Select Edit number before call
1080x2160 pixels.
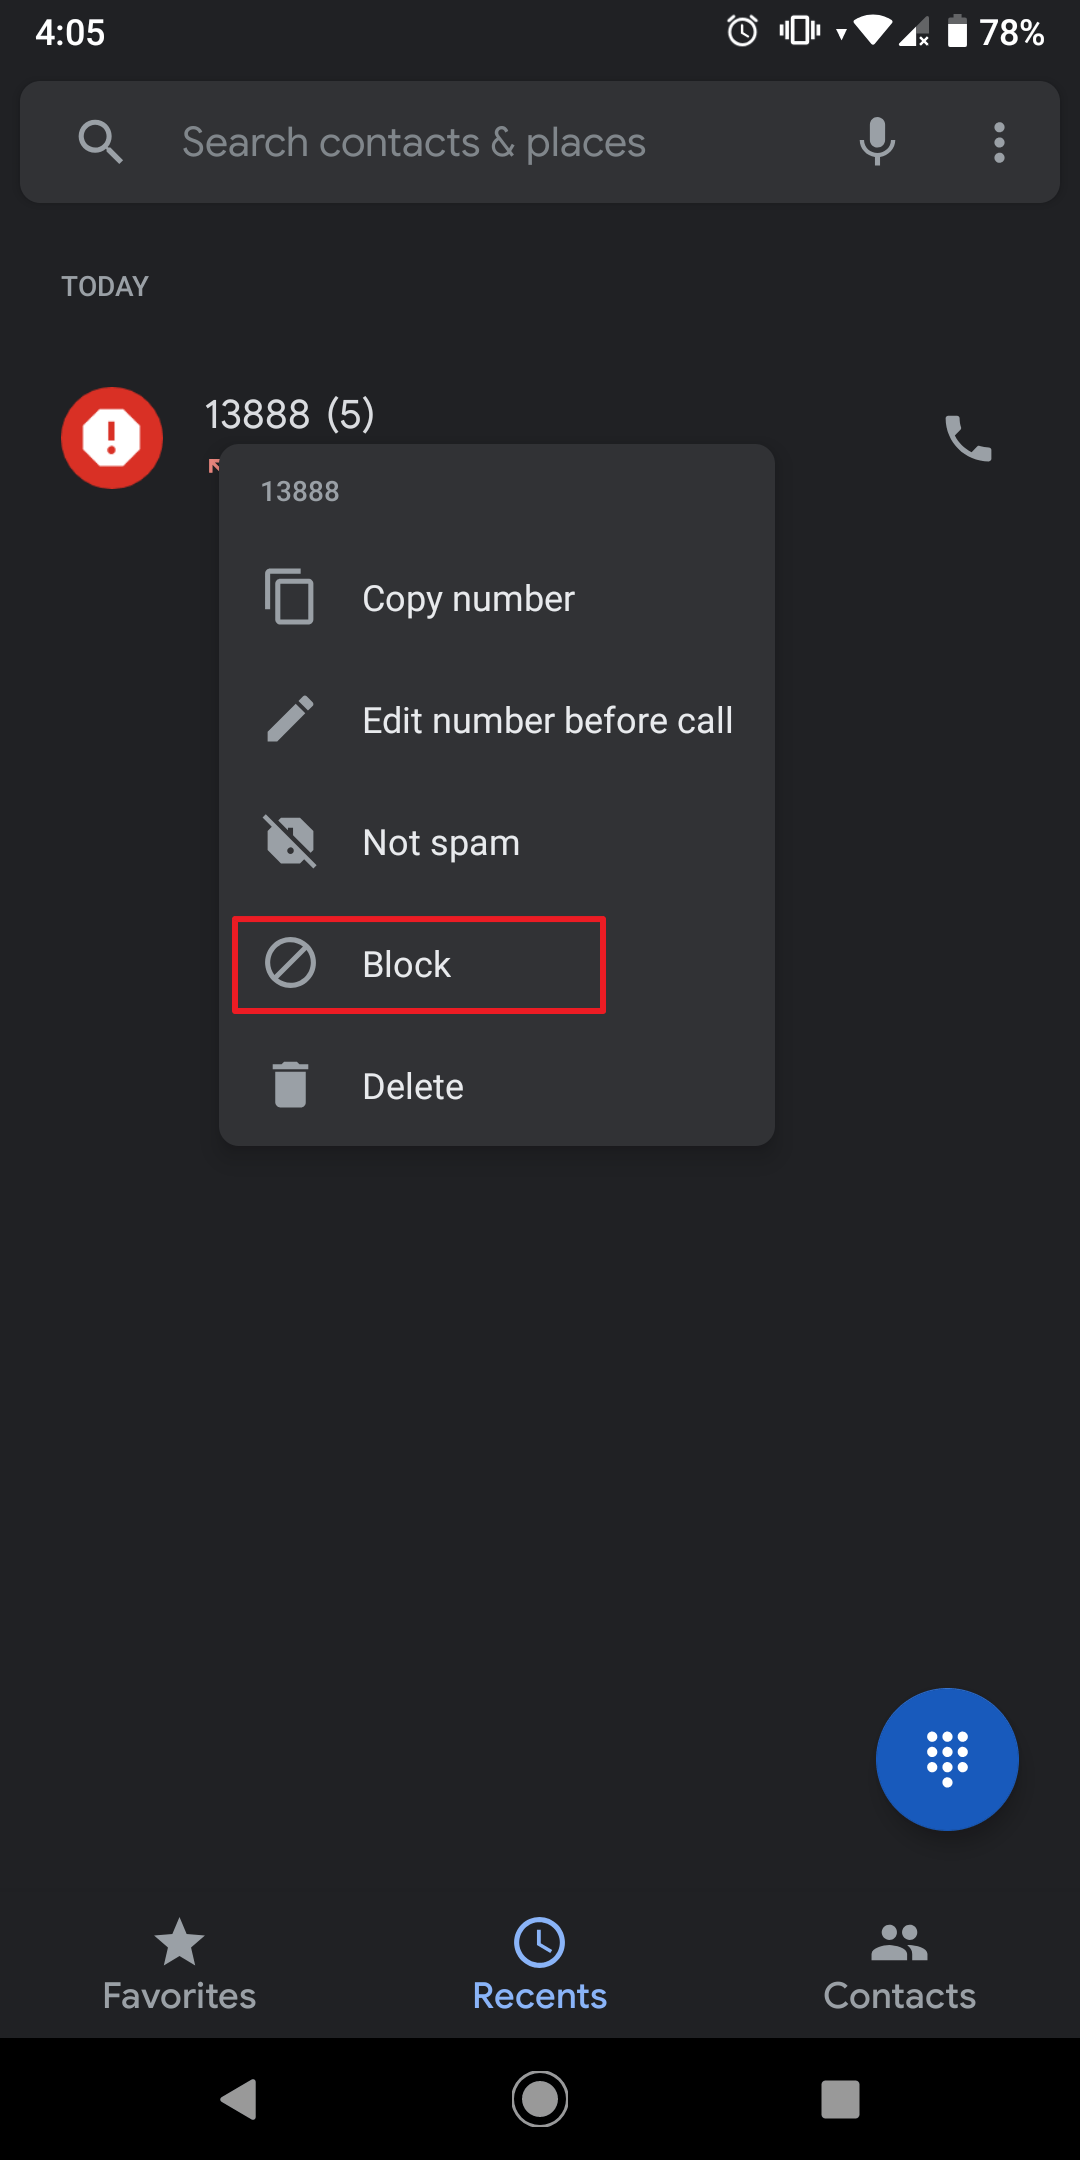click(547, 721)
